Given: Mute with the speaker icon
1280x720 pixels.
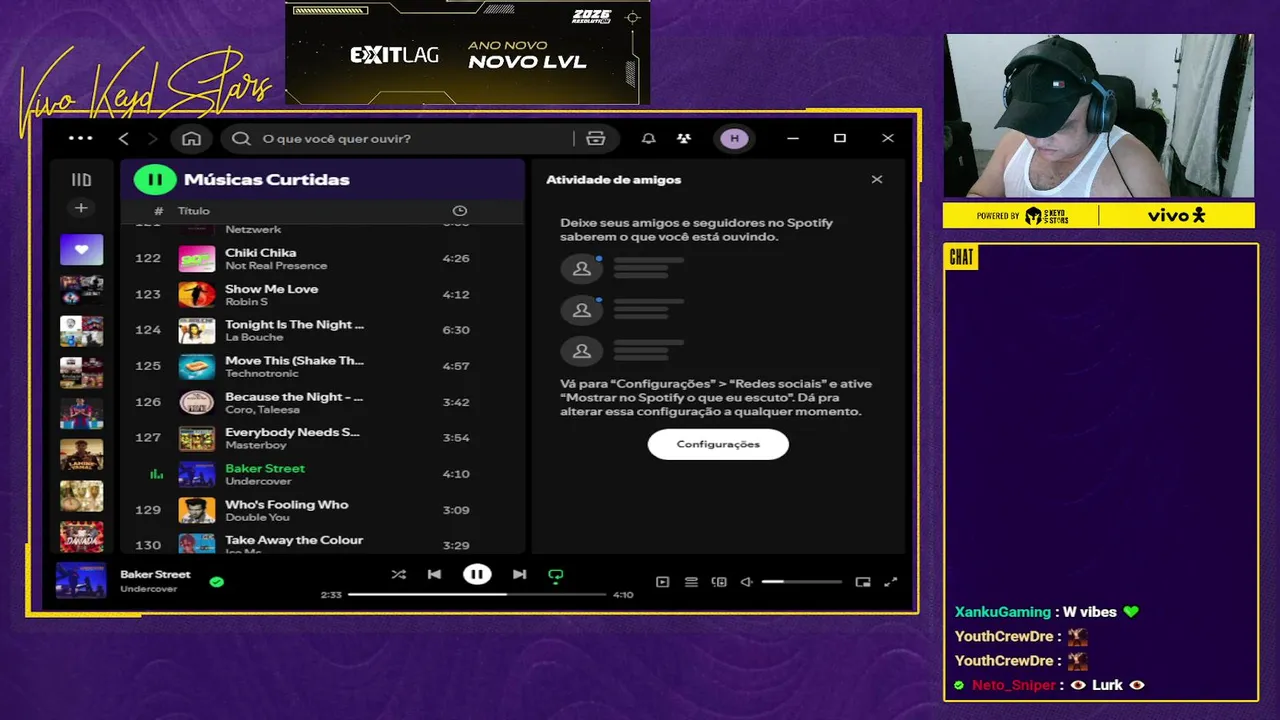Looking at the screenshot, I should click(746, 582).
